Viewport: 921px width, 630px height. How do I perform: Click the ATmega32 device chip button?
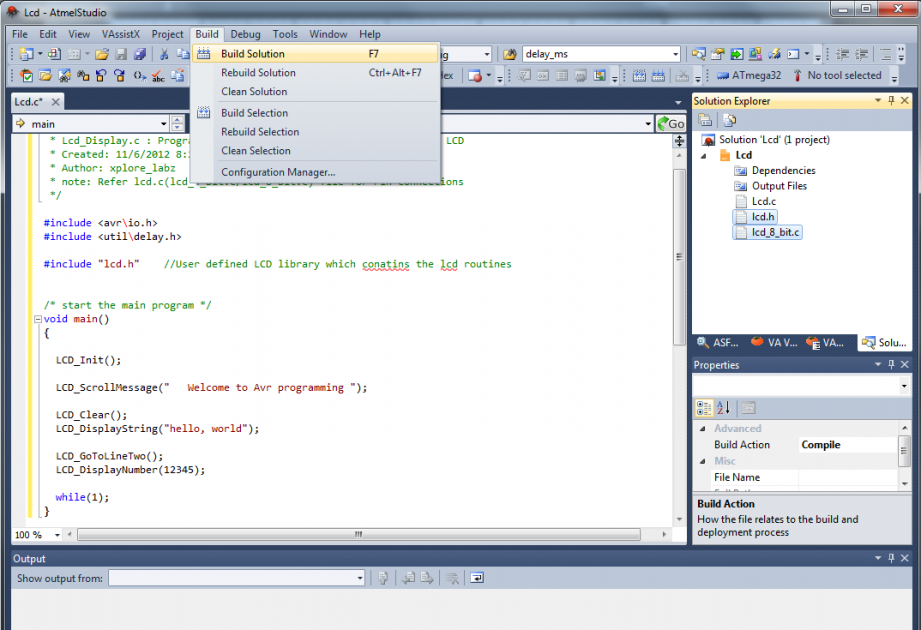pos(749,75)
